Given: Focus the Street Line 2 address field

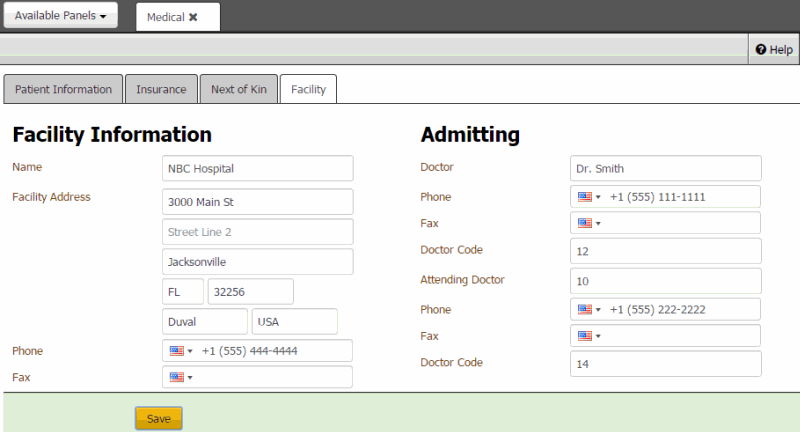Looking at the screenshot, I should click(257, 232).
